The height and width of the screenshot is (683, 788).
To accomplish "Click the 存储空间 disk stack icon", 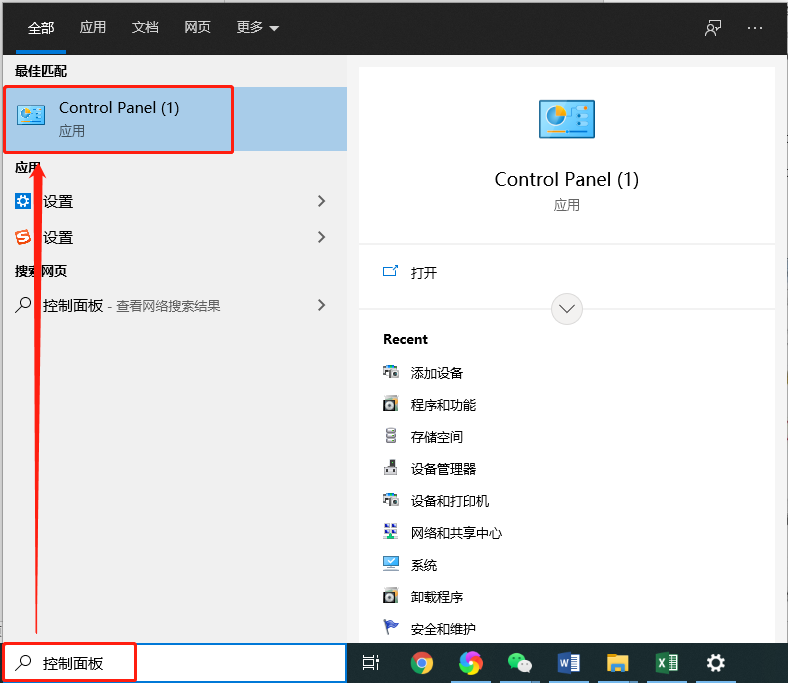I will 390,436.
